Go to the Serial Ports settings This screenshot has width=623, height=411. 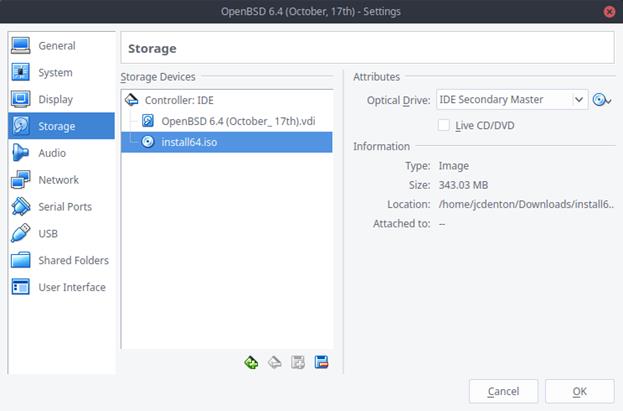pyautogui.click(x=64, y=207)
